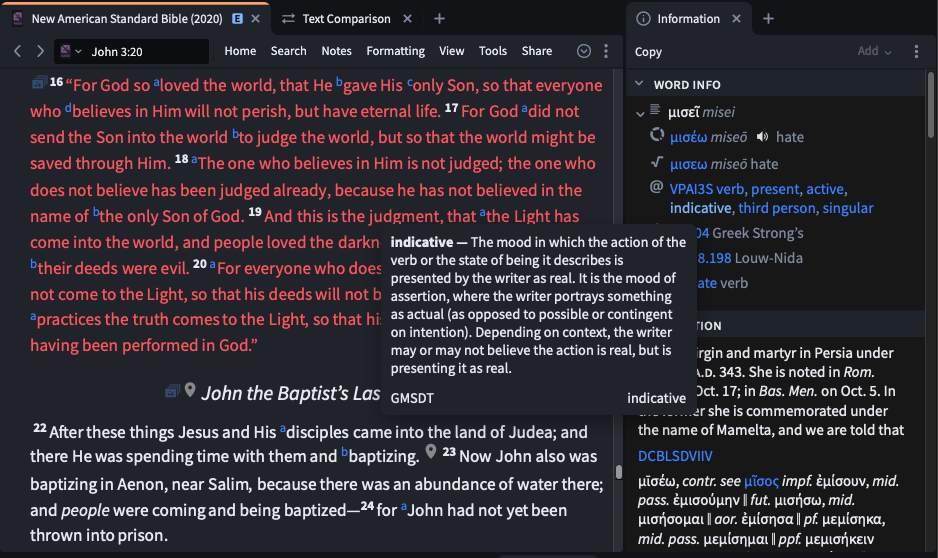Select the Information tab
The height and width of the screenshot is (558, 938).
coord(689,19)
